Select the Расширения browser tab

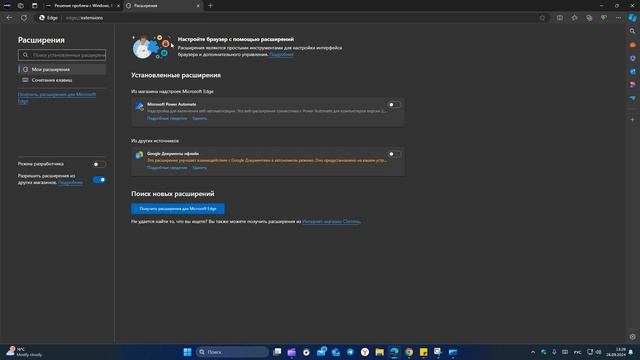tap(162, 6)
